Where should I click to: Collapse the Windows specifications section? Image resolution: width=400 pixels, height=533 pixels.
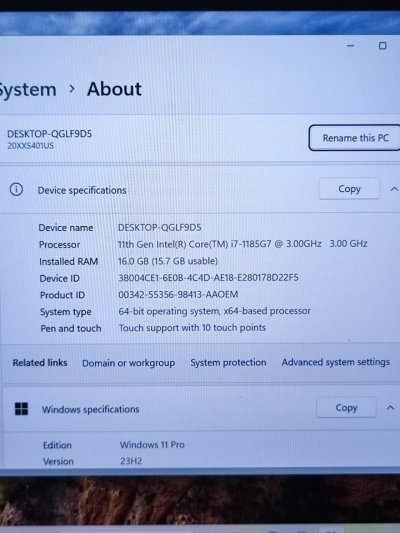(390, 408)
